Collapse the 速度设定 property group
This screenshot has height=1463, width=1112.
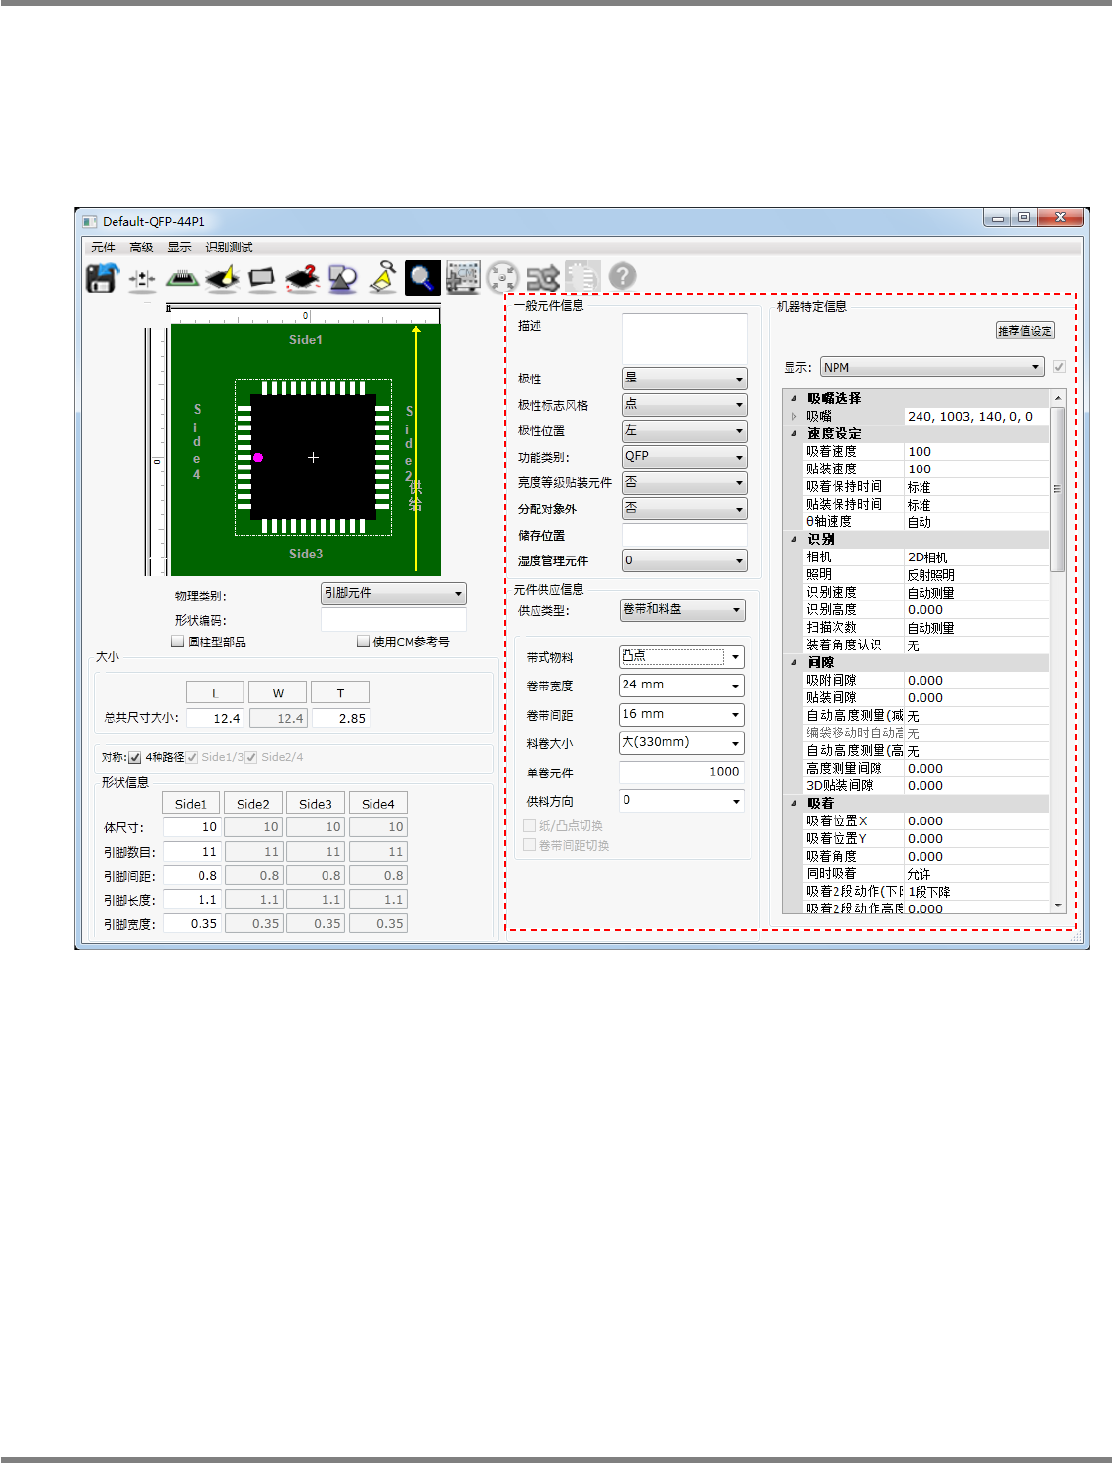[x=794, y=433]
